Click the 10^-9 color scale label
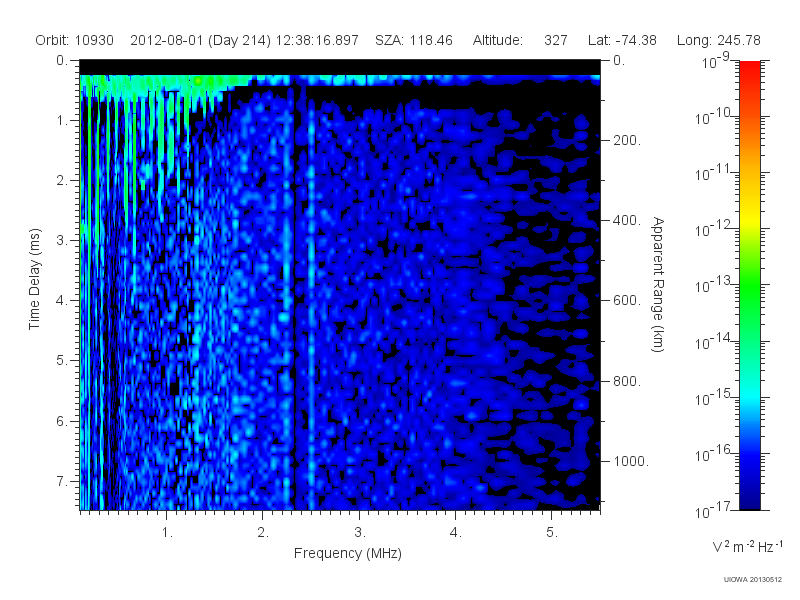The height and width of the screenshot is (600, 800). (x=716, y=62)
